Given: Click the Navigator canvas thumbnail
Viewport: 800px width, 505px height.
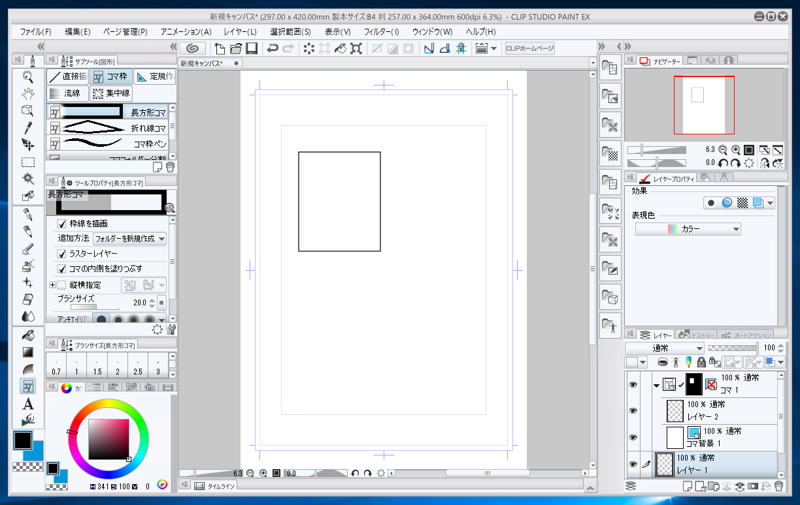Looking at the screenshot, I should [704, 105].
